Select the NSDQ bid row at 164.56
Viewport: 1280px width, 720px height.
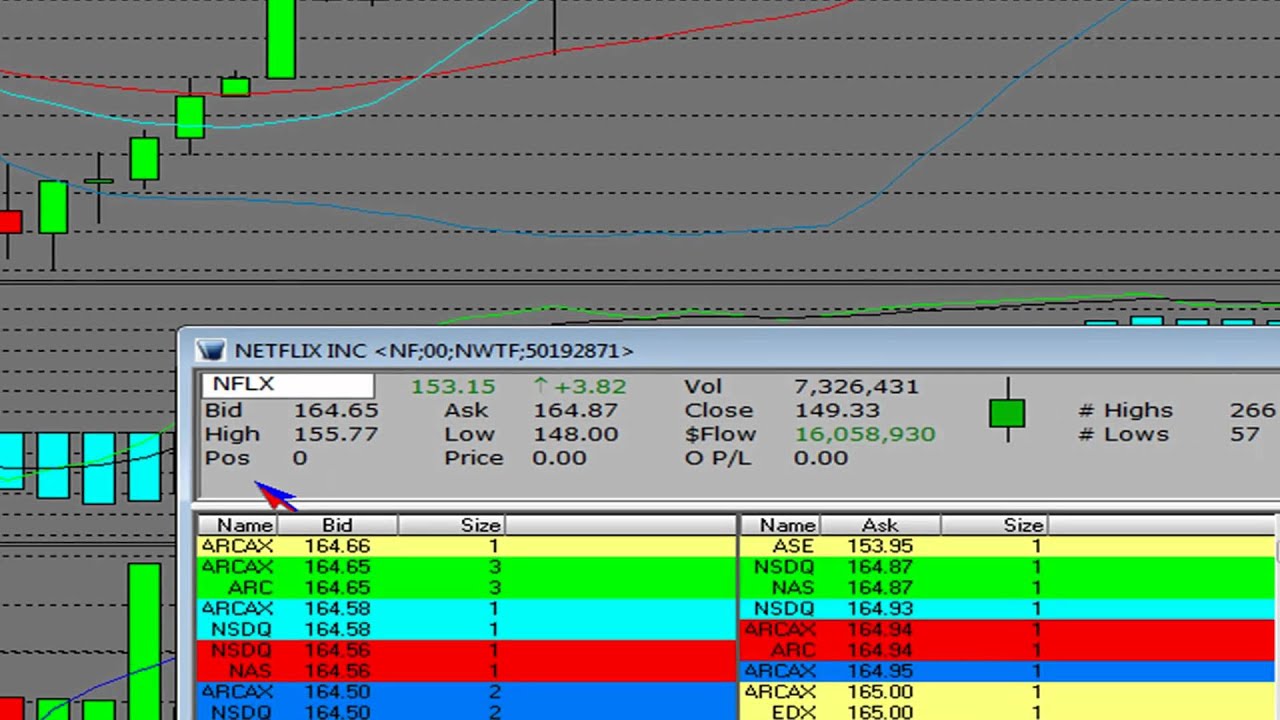(466, 651)
